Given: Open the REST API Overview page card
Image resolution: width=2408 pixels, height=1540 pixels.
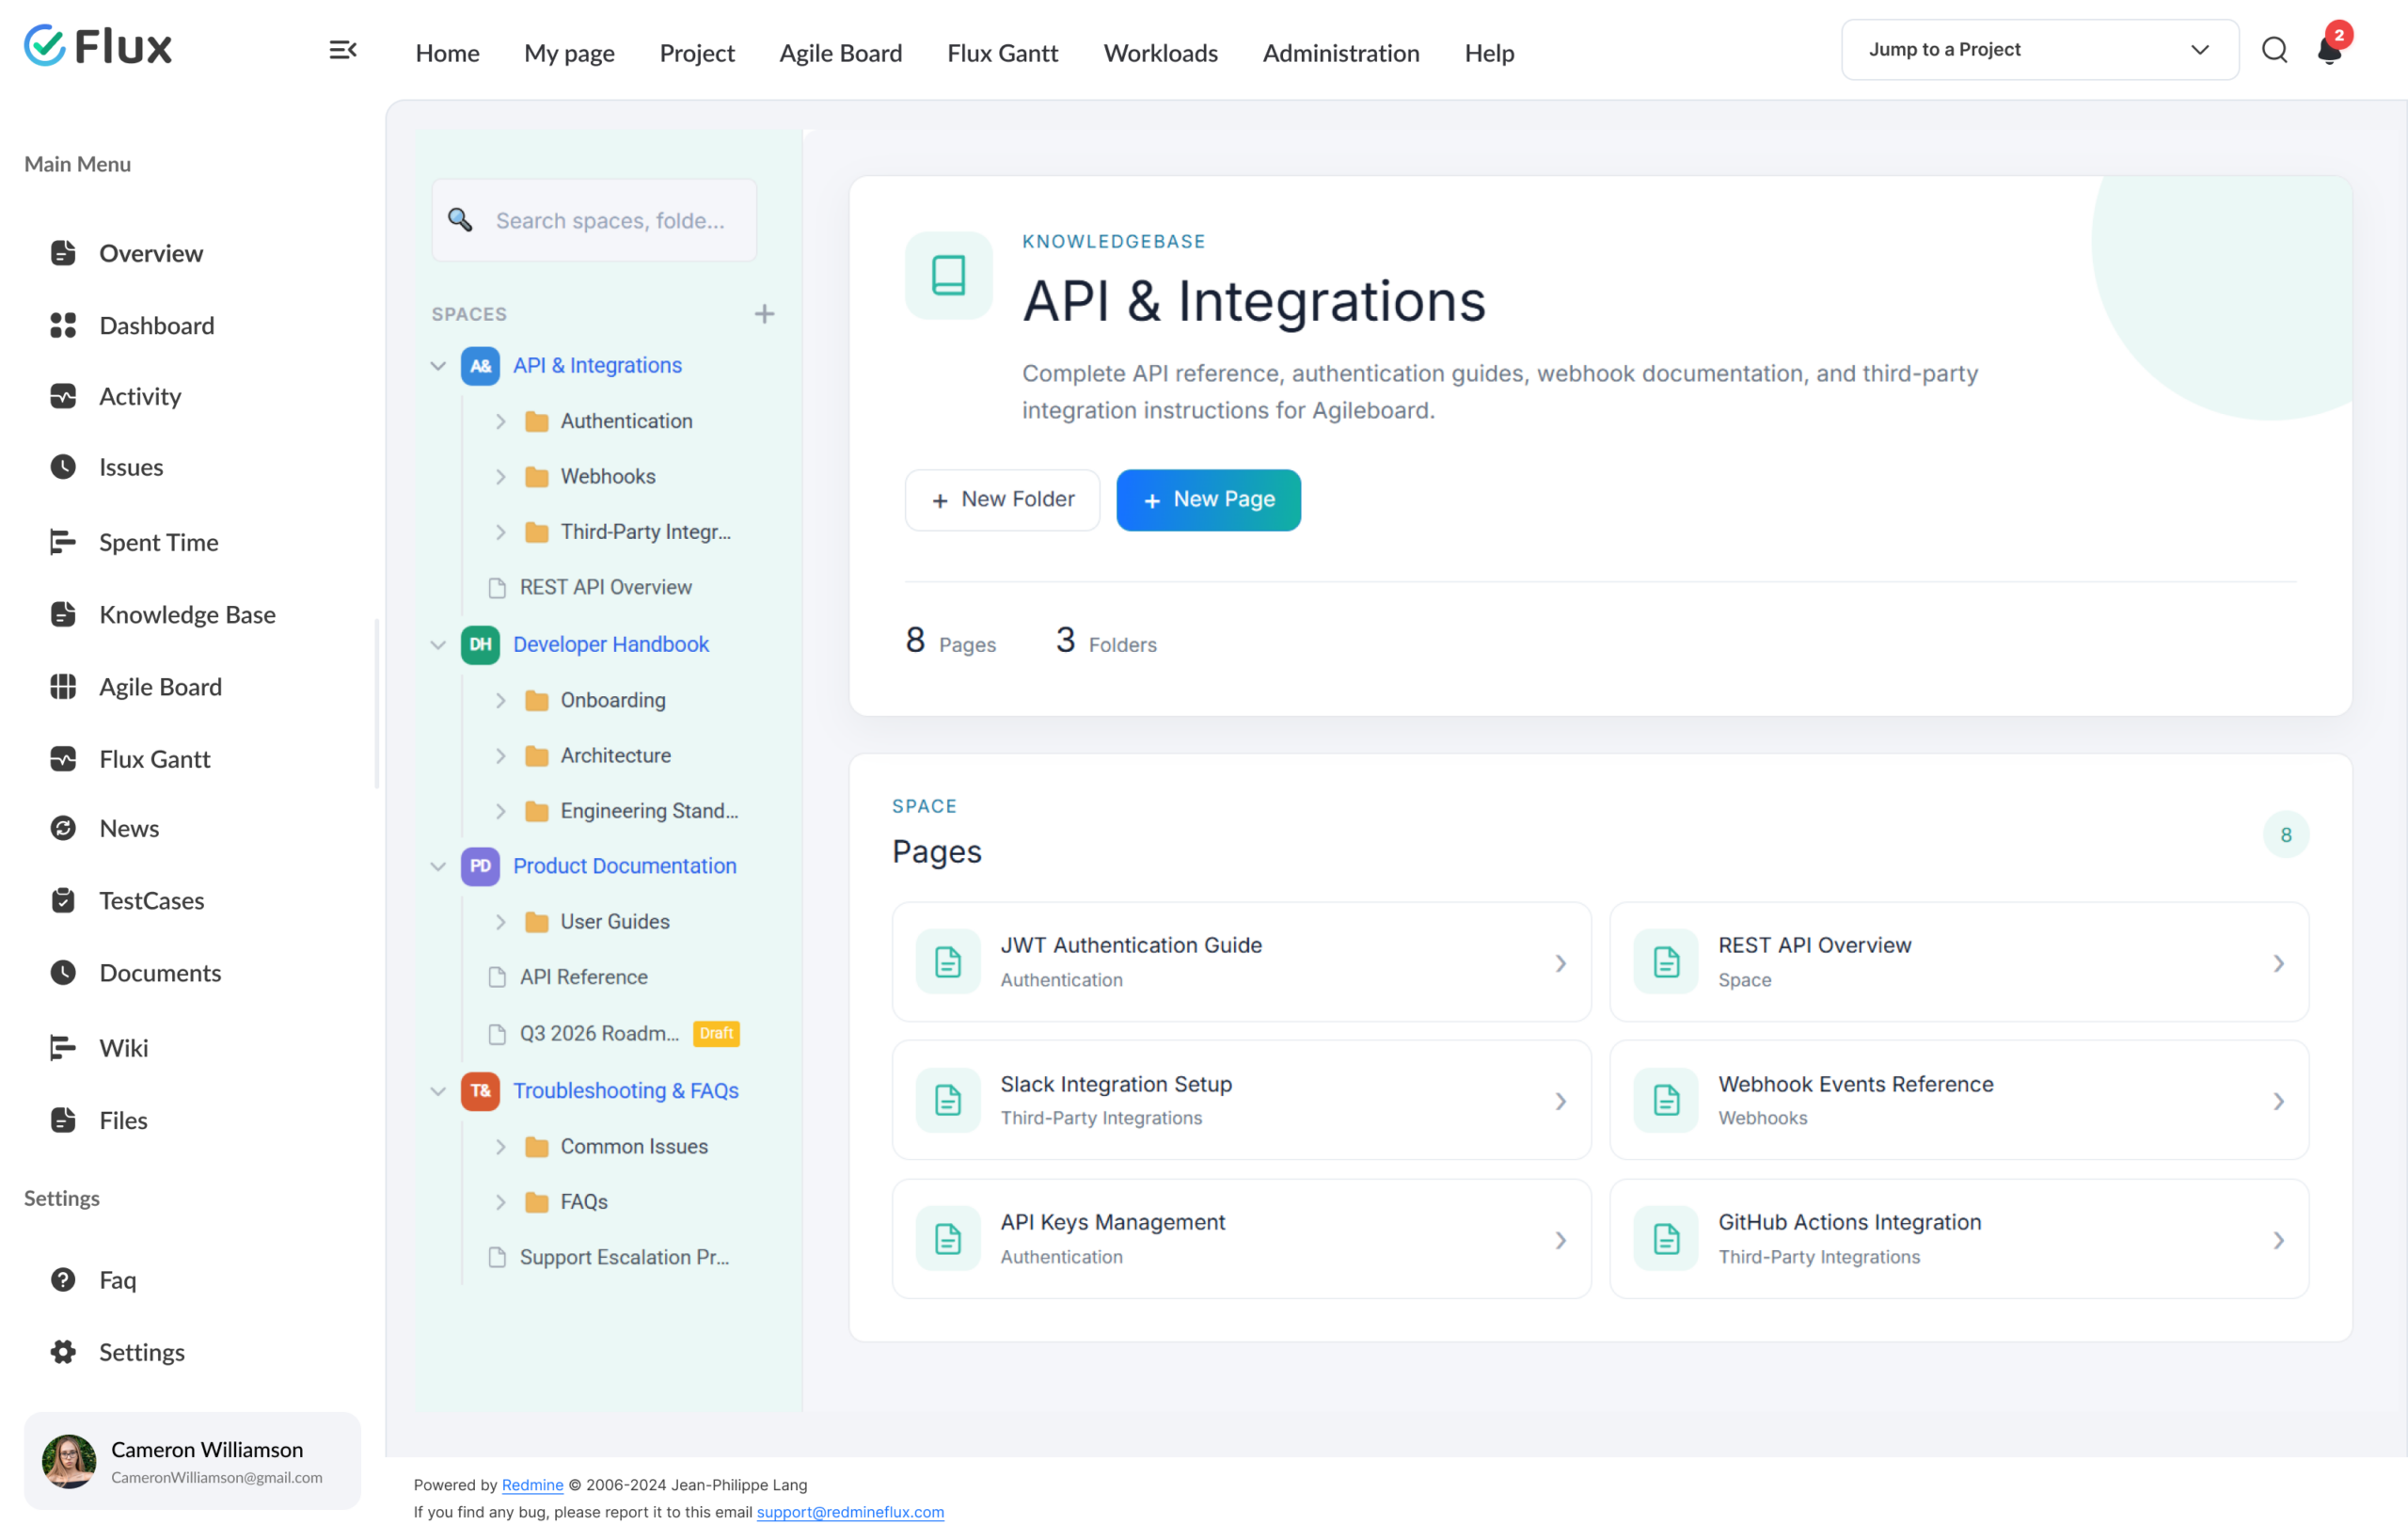Looking at the screenshot, I should (x=1958, y=962).
